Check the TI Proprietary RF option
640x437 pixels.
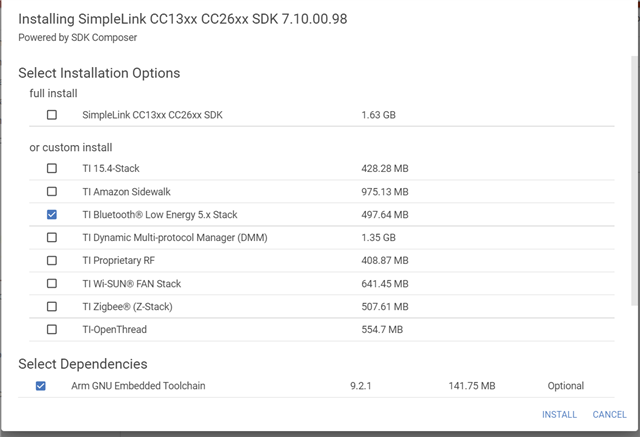pos(52,260)
